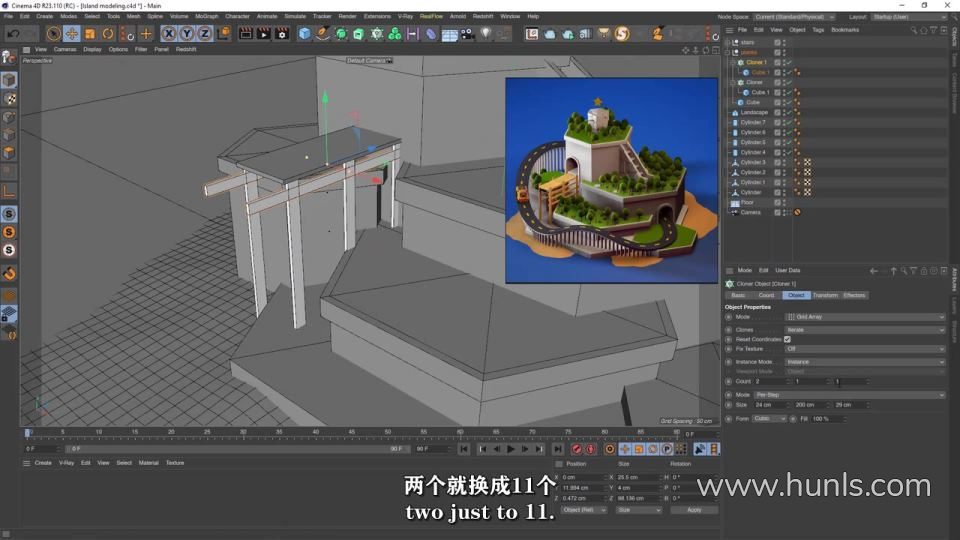Open the viewport Cameras menu
Viewport: 960px width, 540px height.
pyautogui.click(x=64, y=50)
